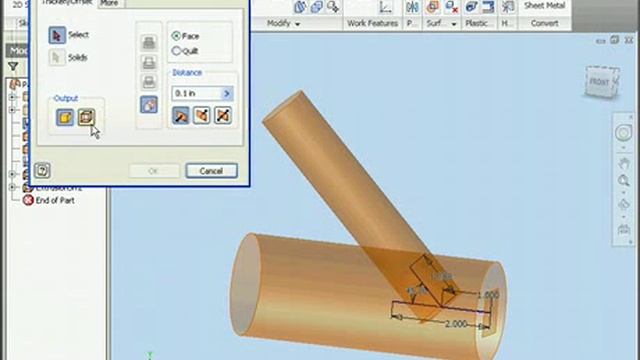The width and height of the screenshot is (640, 360).
Task: Expand the second browser tree node
Action: pyautogui.click(x=12, y=110)
